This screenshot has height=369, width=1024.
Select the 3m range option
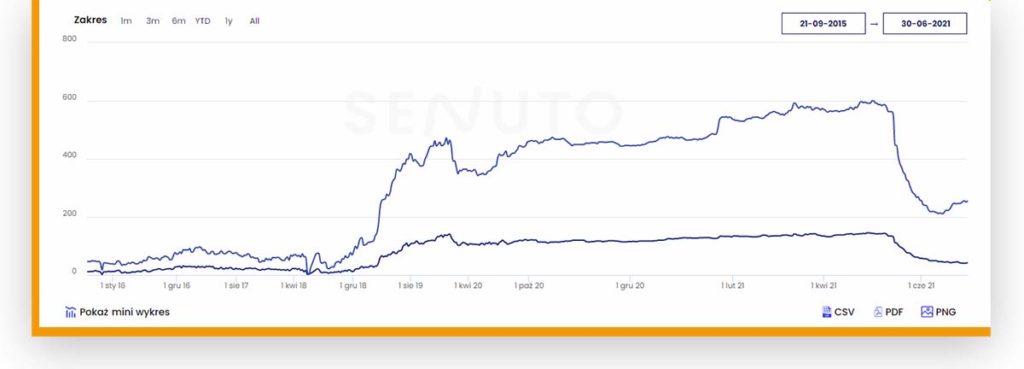click(152, 21)
